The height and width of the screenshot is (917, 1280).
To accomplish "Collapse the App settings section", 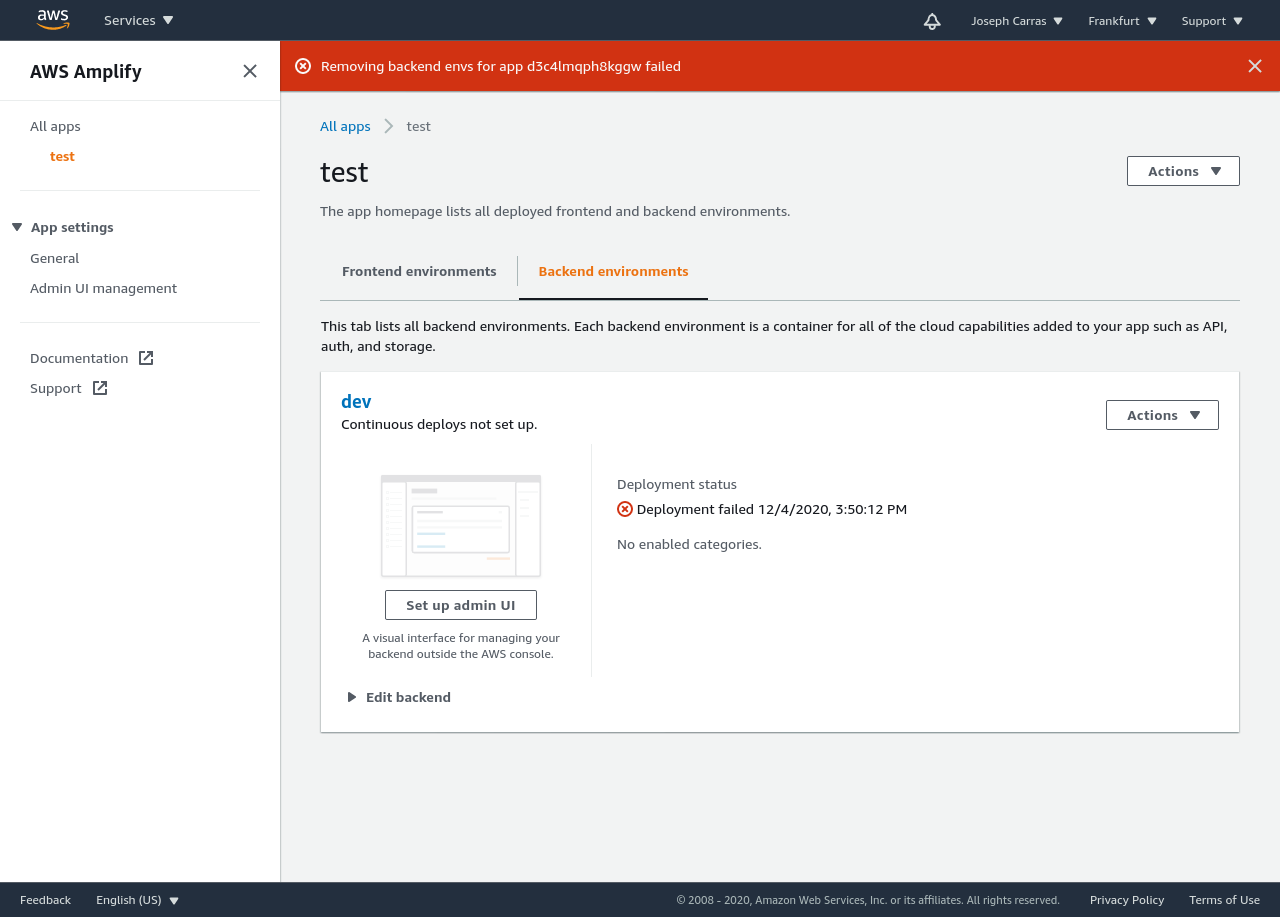I will point(15,227).
